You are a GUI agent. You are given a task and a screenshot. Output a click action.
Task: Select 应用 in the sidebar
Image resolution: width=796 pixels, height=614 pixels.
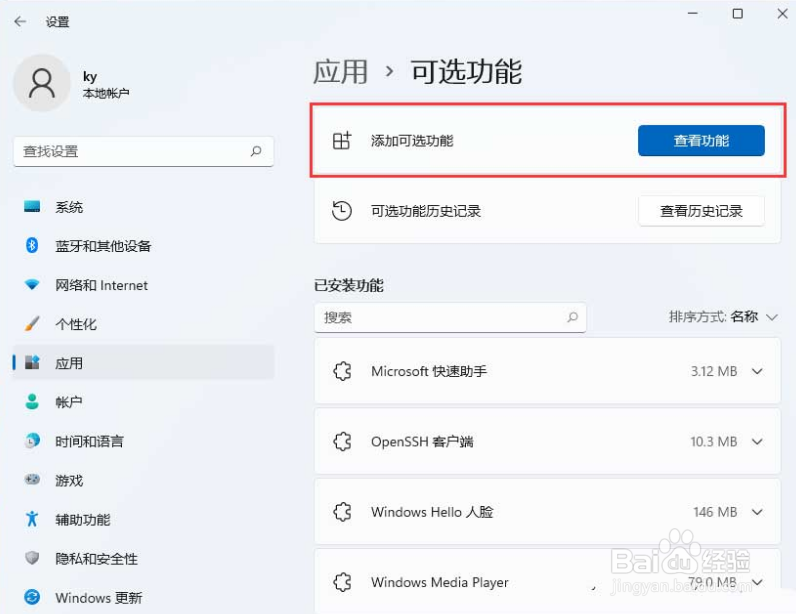coord(143,363)
